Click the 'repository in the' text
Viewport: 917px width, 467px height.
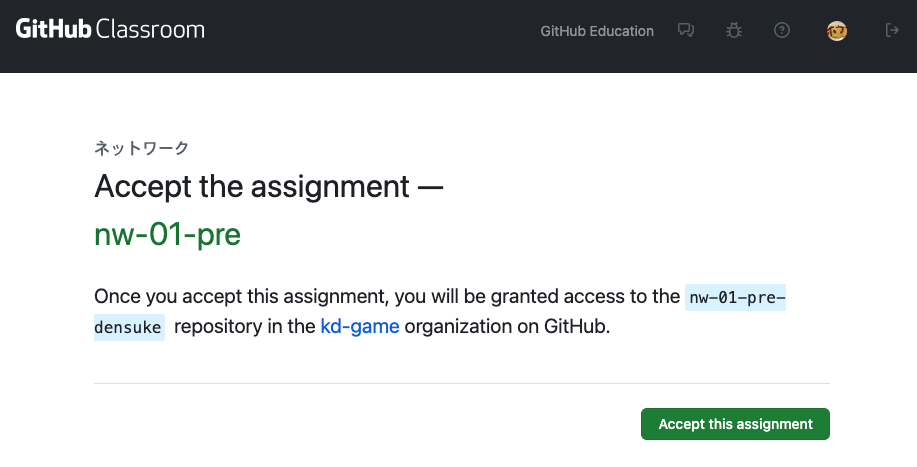click(244, 326)
